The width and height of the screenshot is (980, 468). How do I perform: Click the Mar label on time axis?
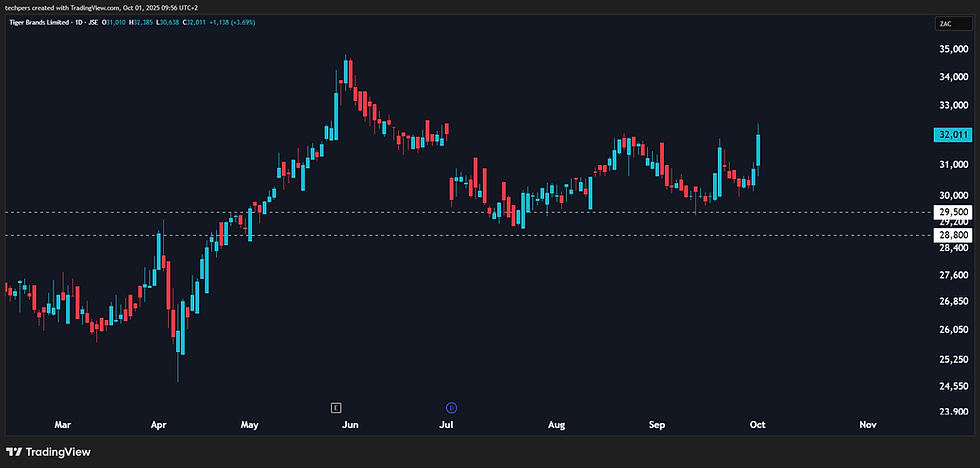[62, 425]
